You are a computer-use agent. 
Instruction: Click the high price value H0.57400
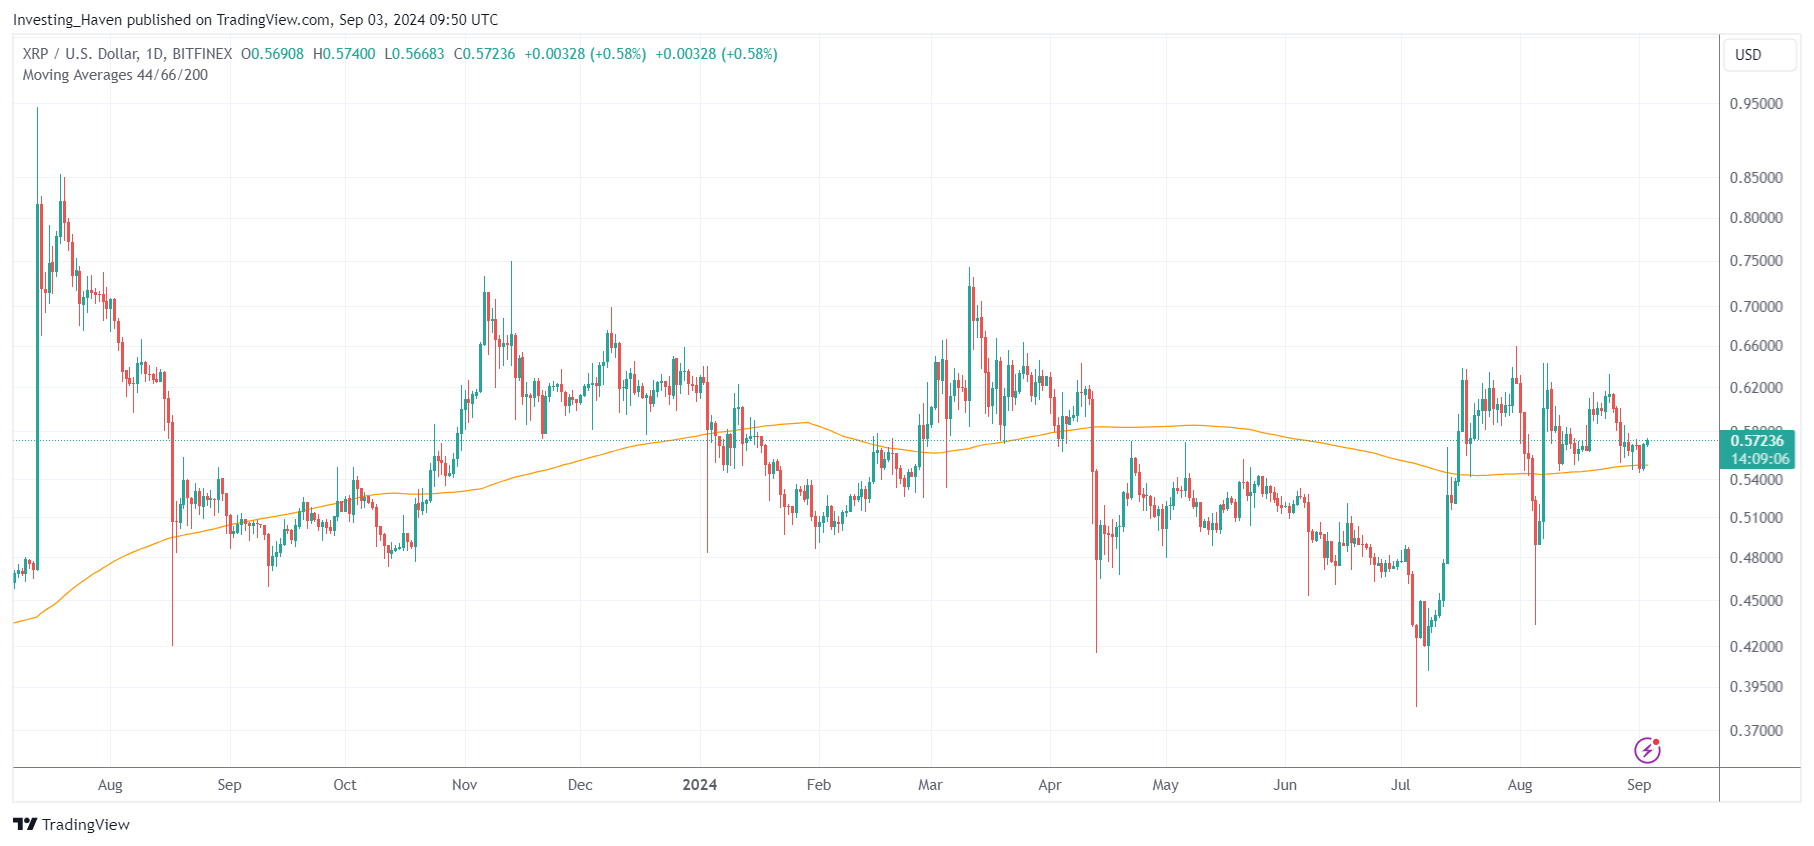[344, 54]
